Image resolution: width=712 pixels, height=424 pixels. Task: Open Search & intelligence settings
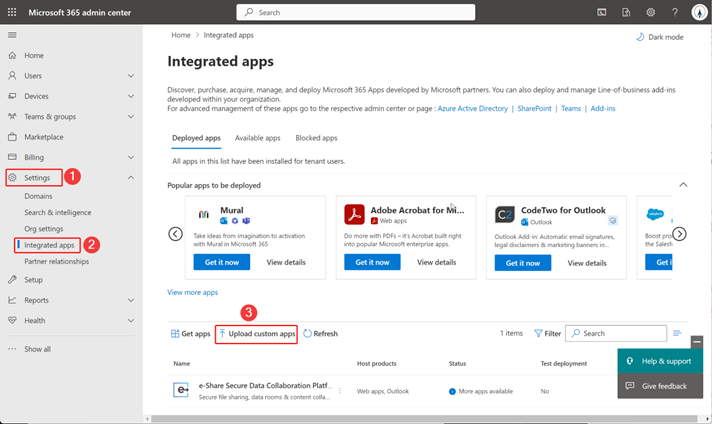pyautogui.click(x=58, y=212)
